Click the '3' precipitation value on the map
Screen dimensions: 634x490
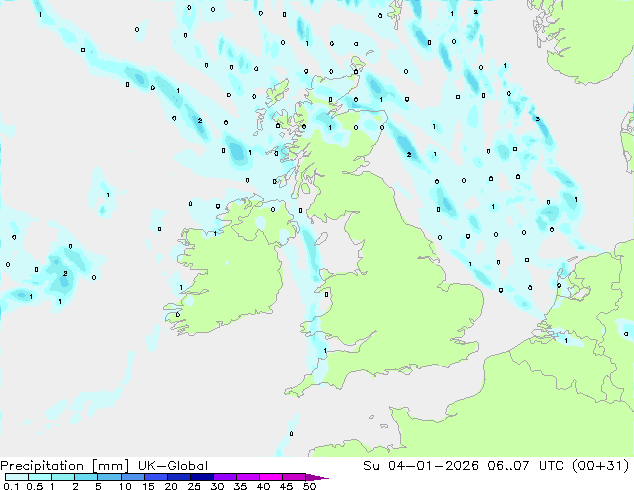point(537,119)
